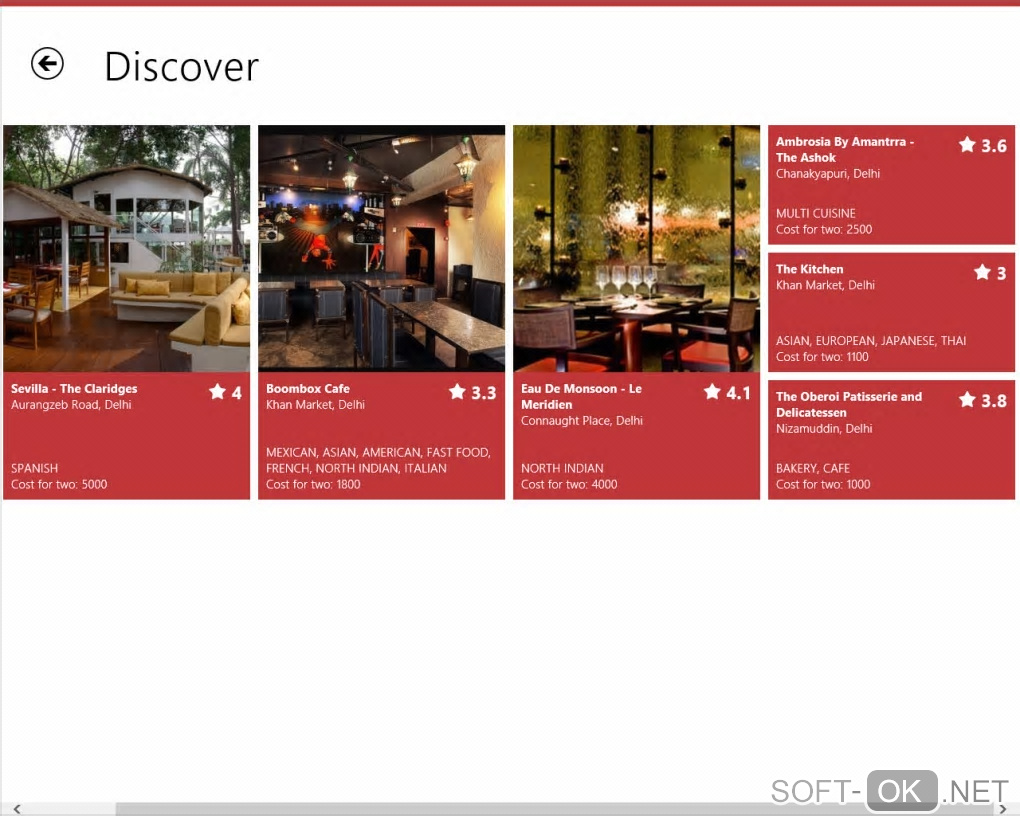Open the Ambrosia By Amantrra - The Ashok title

(x=845, y=149)
